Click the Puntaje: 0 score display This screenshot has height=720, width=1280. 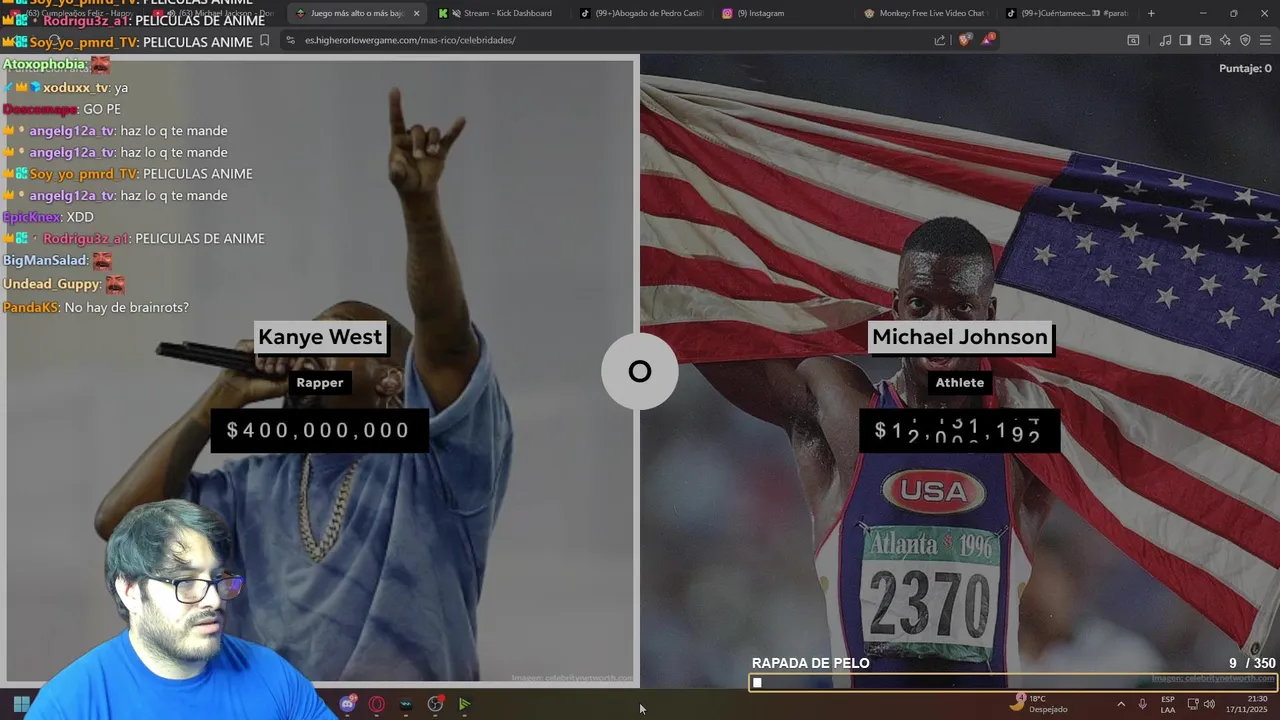[x=1245, y=68]
